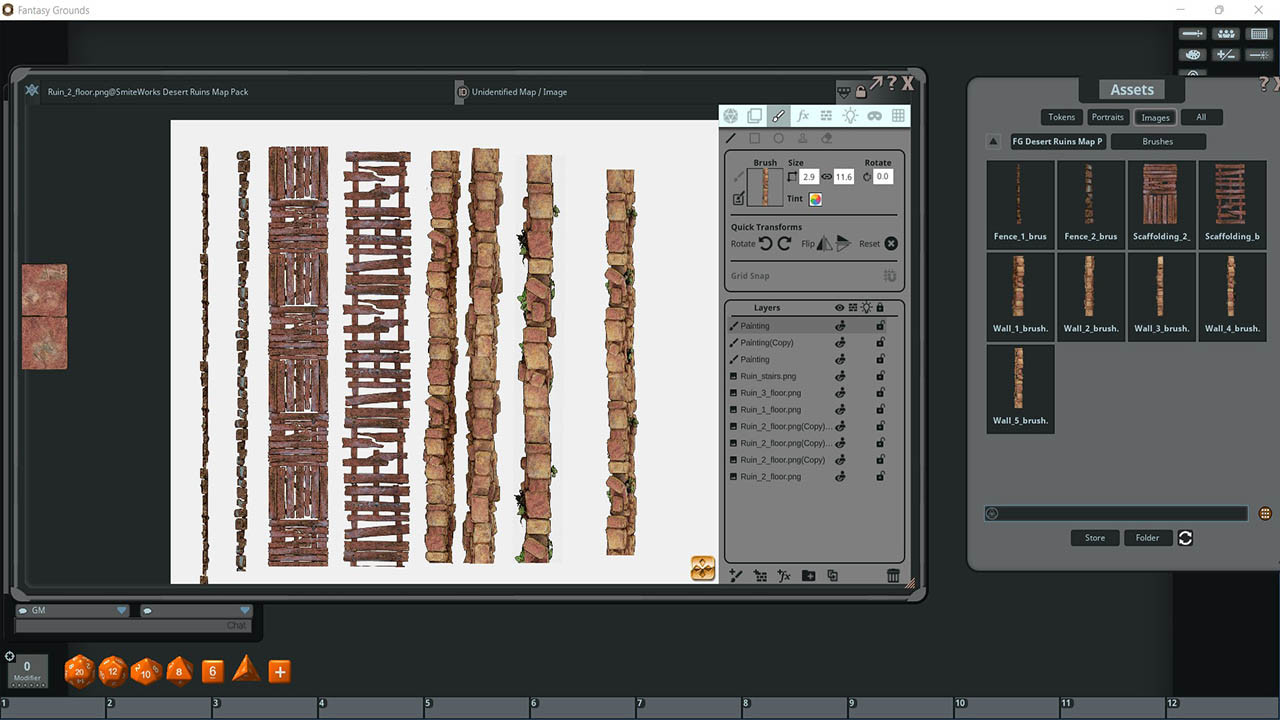Open the Effects (fx) tool panel
Screen dimensions: 1280x720
click(802, 115)
